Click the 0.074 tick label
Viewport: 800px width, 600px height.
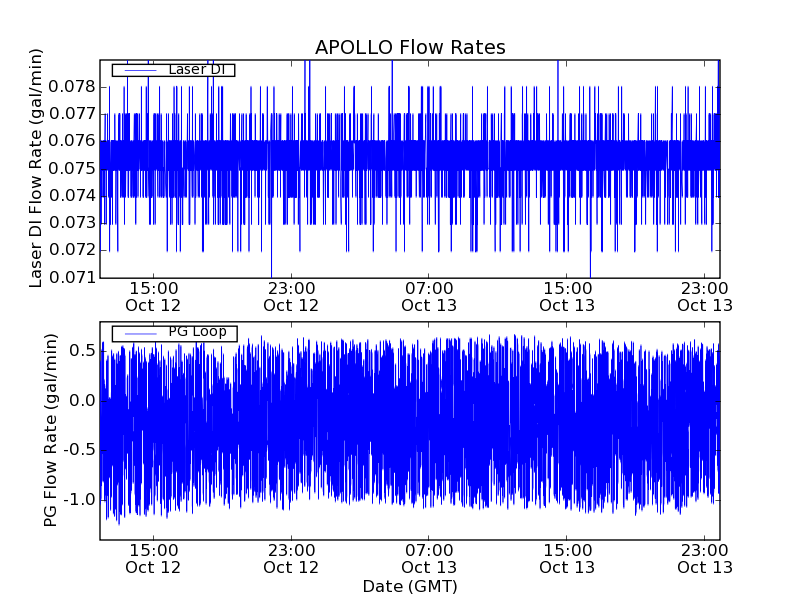click(x=72, y=195)
